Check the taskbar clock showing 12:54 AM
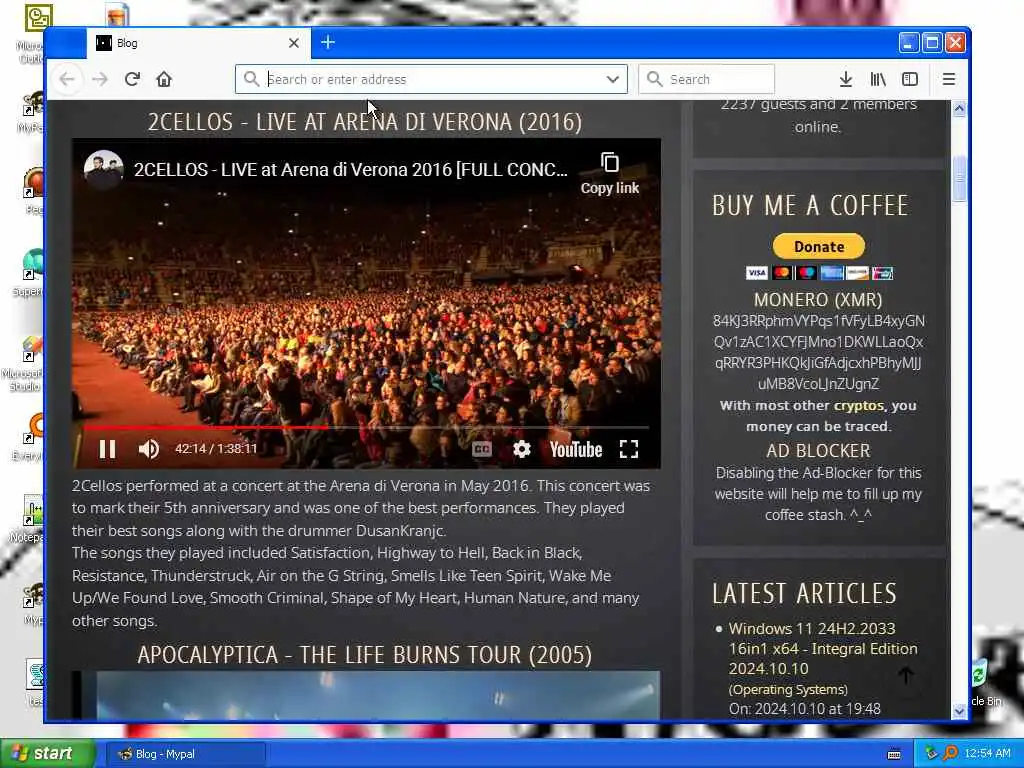 pos(987,754)
